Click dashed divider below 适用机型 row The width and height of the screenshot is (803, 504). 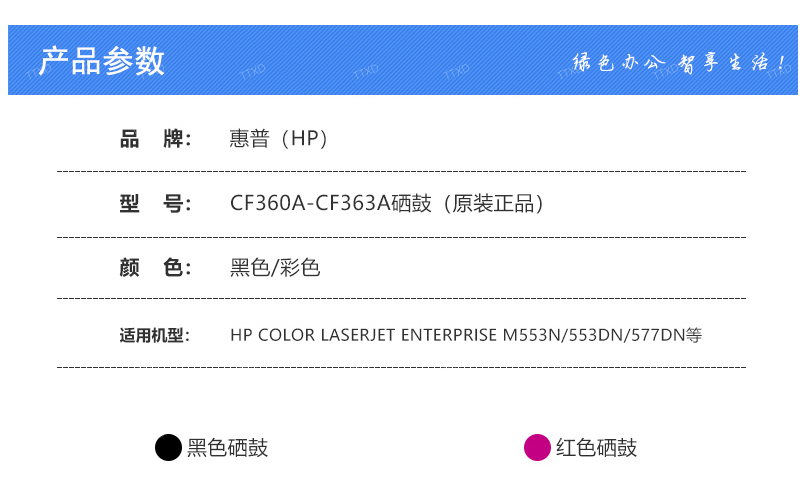pos(402,367)
